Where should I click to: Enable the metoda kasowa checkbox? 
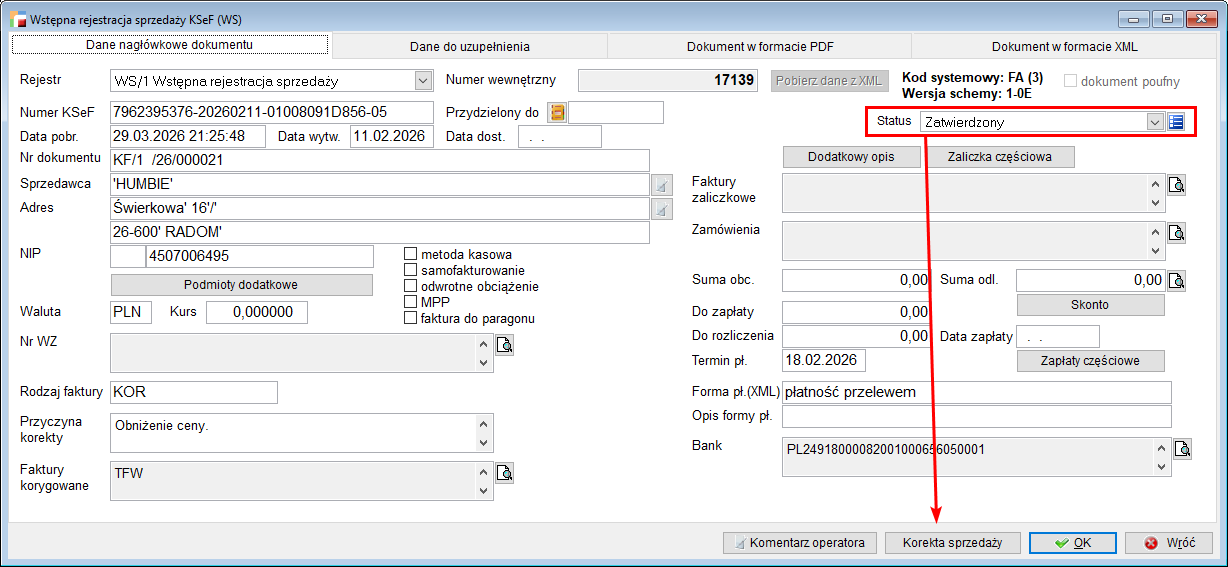[x=410, y=254]
